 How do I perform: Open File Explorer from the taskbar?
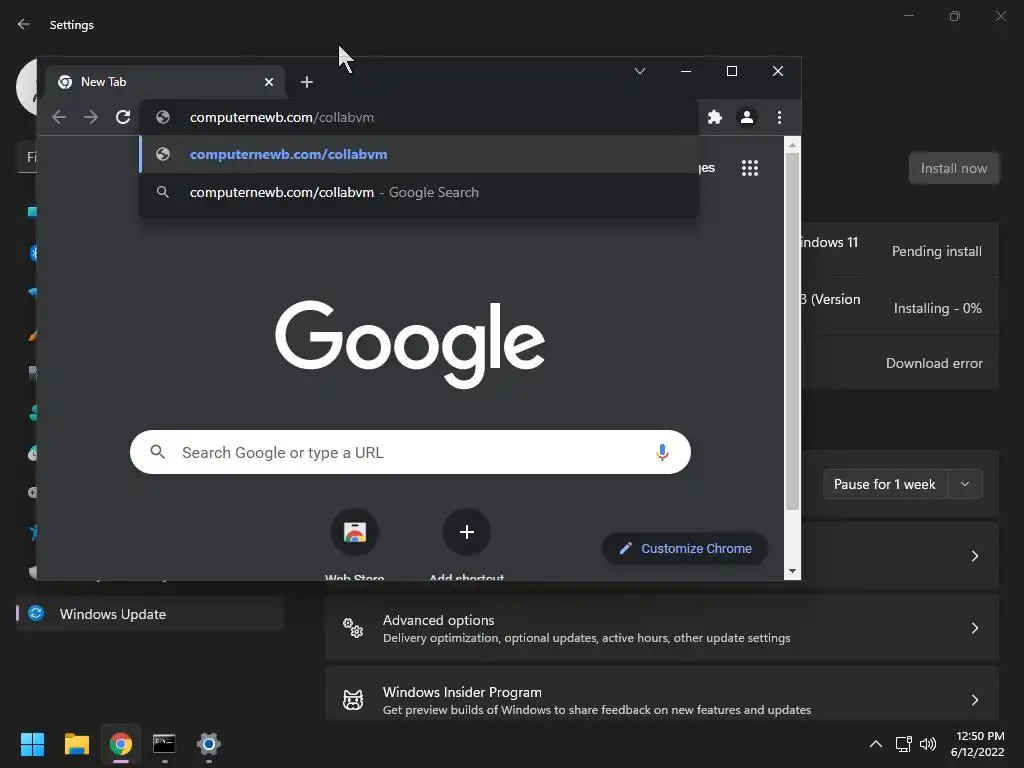click(x=76, y=744)
